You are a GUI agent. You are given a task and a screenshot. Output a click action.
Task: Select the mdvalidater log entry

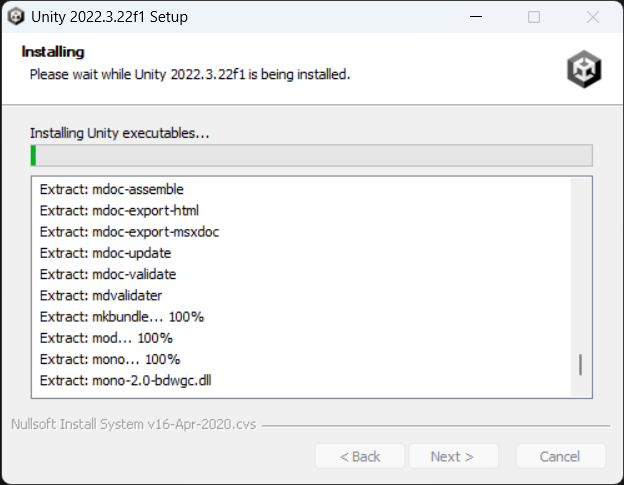pyautogui.click(x=101, y=295)
